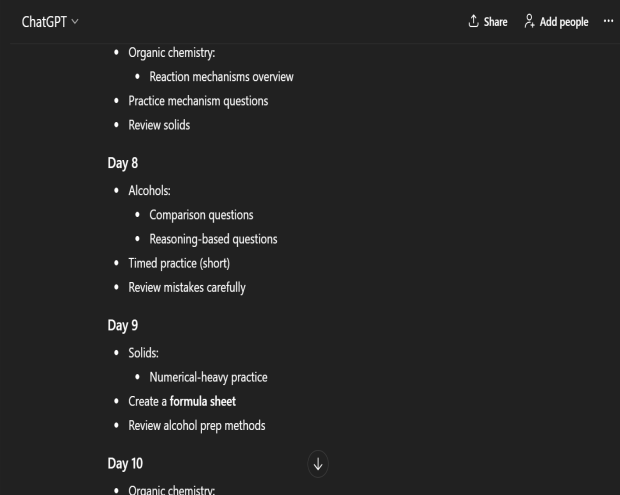
Task: Click "Reasoning-based questions" sub-bullet
Action: (x=213, y=239)
